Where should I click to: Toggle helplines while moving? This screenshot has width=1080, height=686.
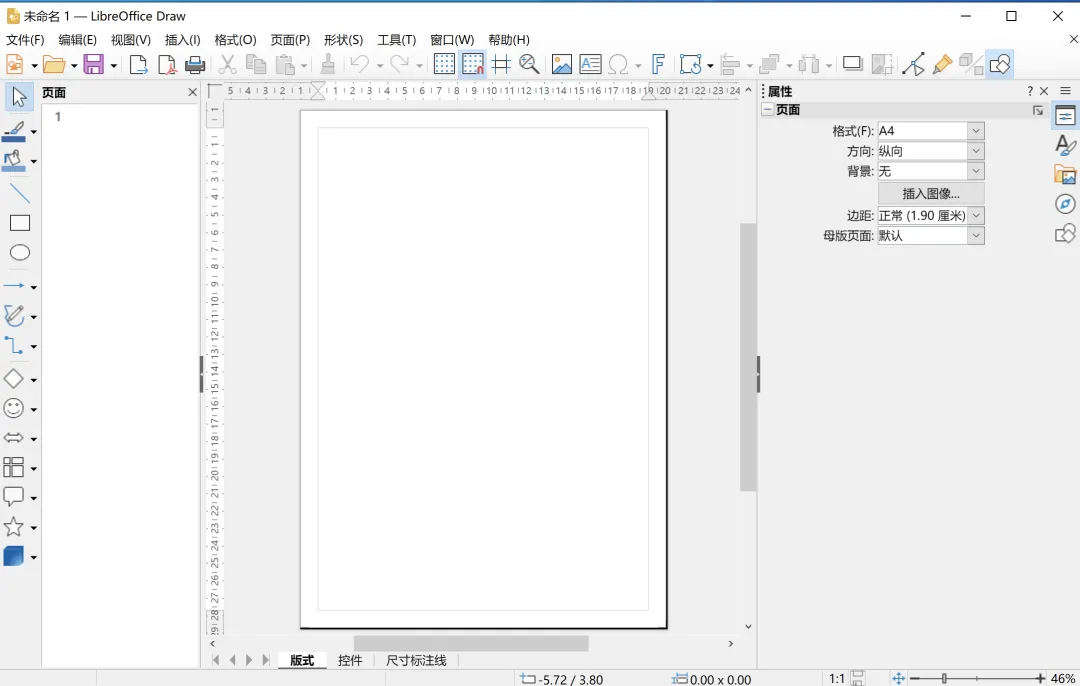click(501, 65)
